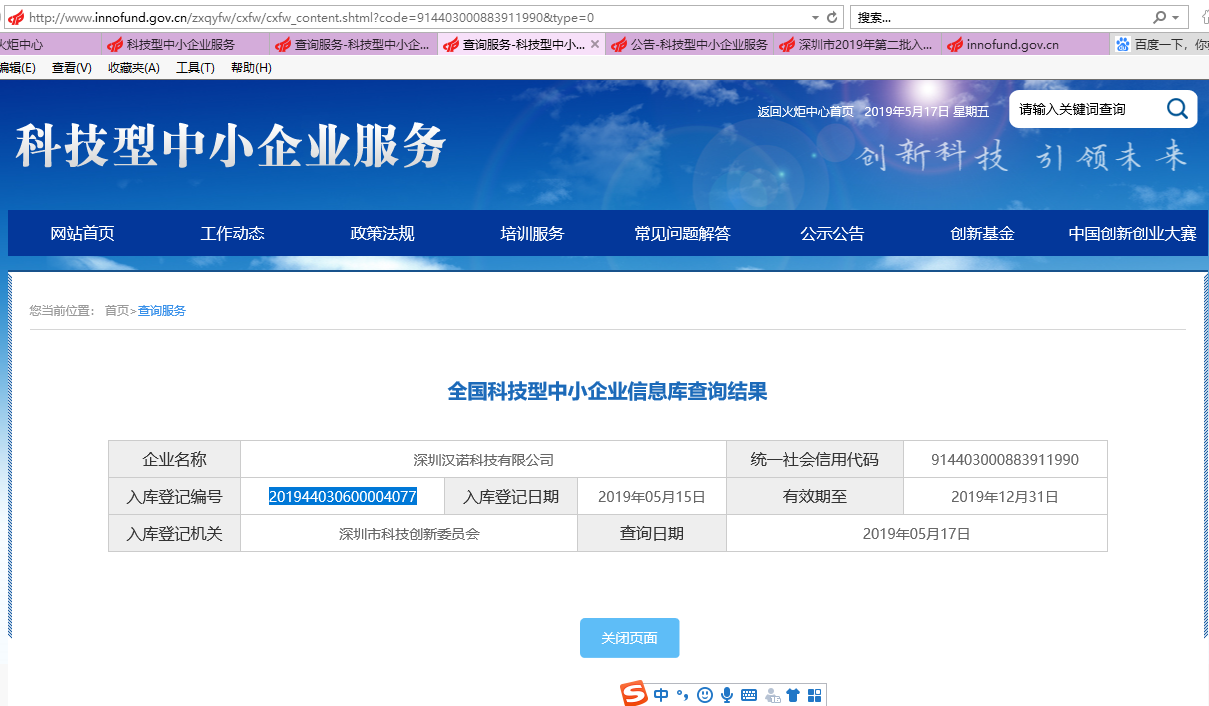This screenshot has width=1209, height=706.
Task: Open the Sogou emoji smiley panel
Action: point(705,695)
